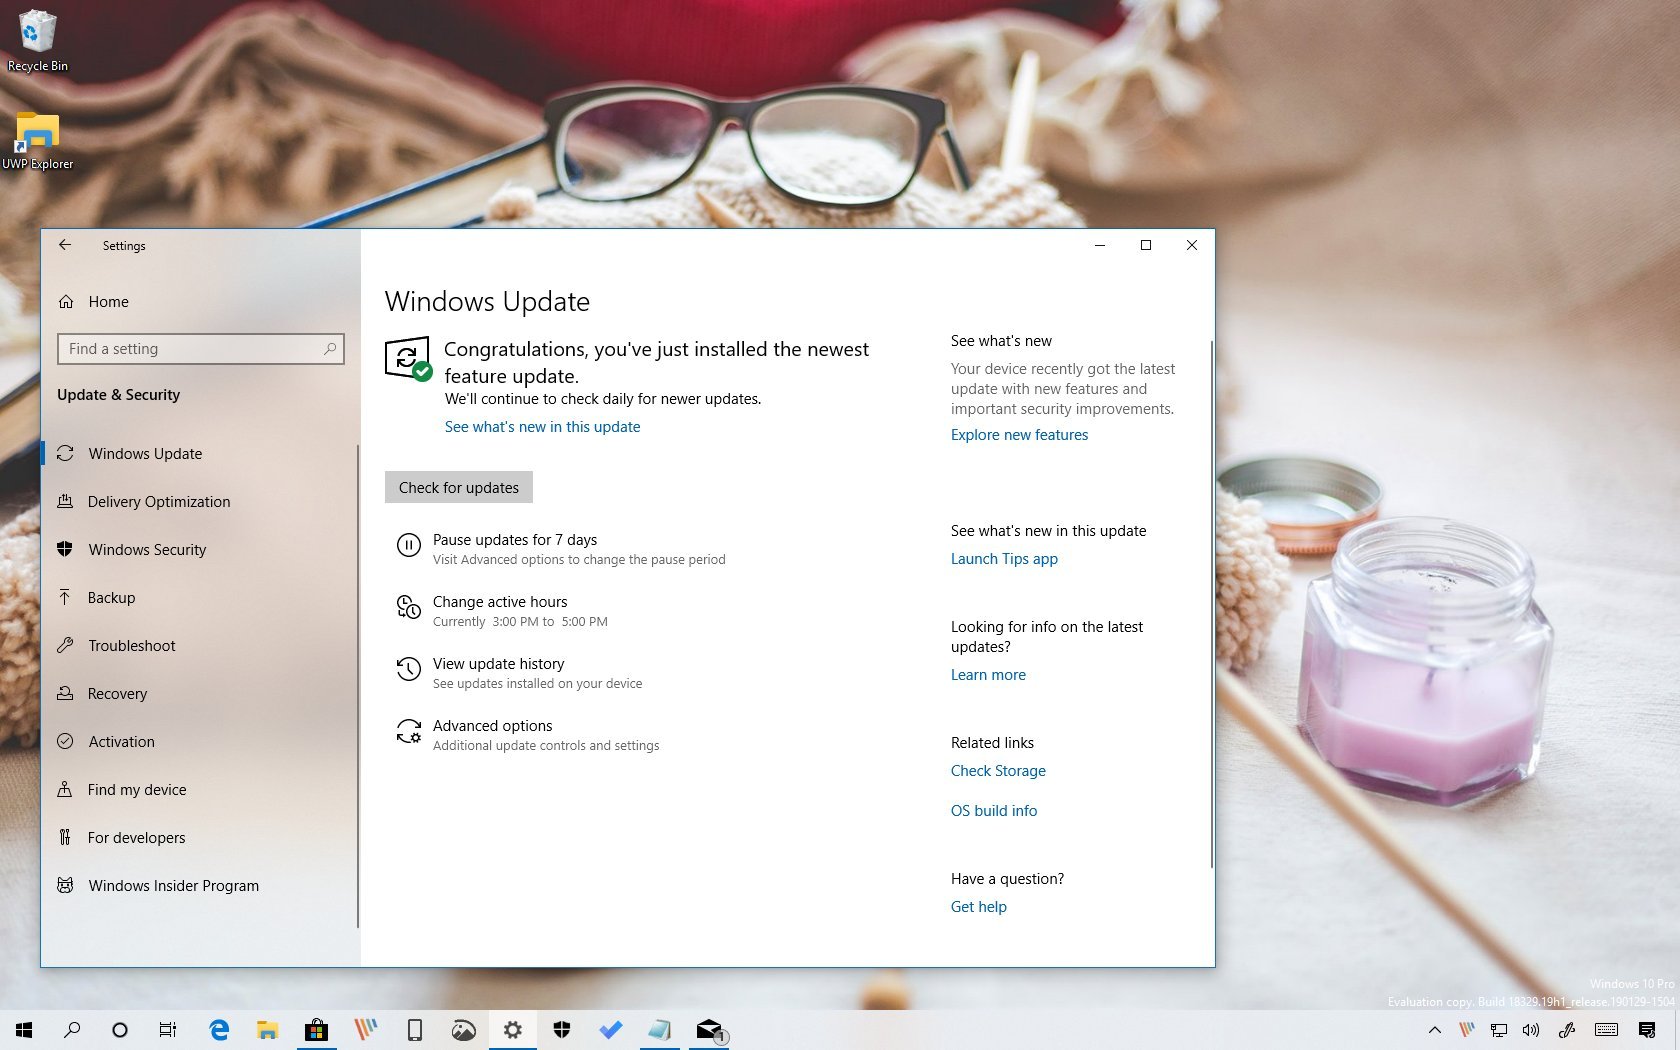The width and height of the screenshot is (1680, 1050).
Task: Open Cortana from the taskbar
Action: (120, 1030)
